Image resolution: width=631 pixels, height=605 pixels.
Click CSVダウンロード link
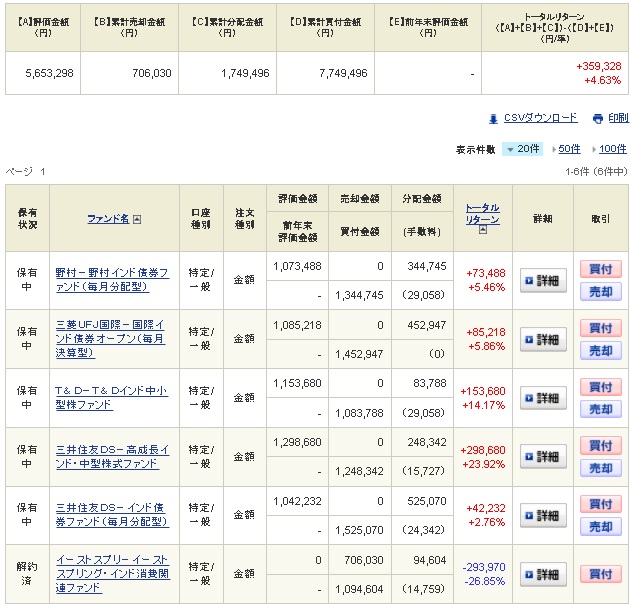pyautogui.click(x=540, y=118)
